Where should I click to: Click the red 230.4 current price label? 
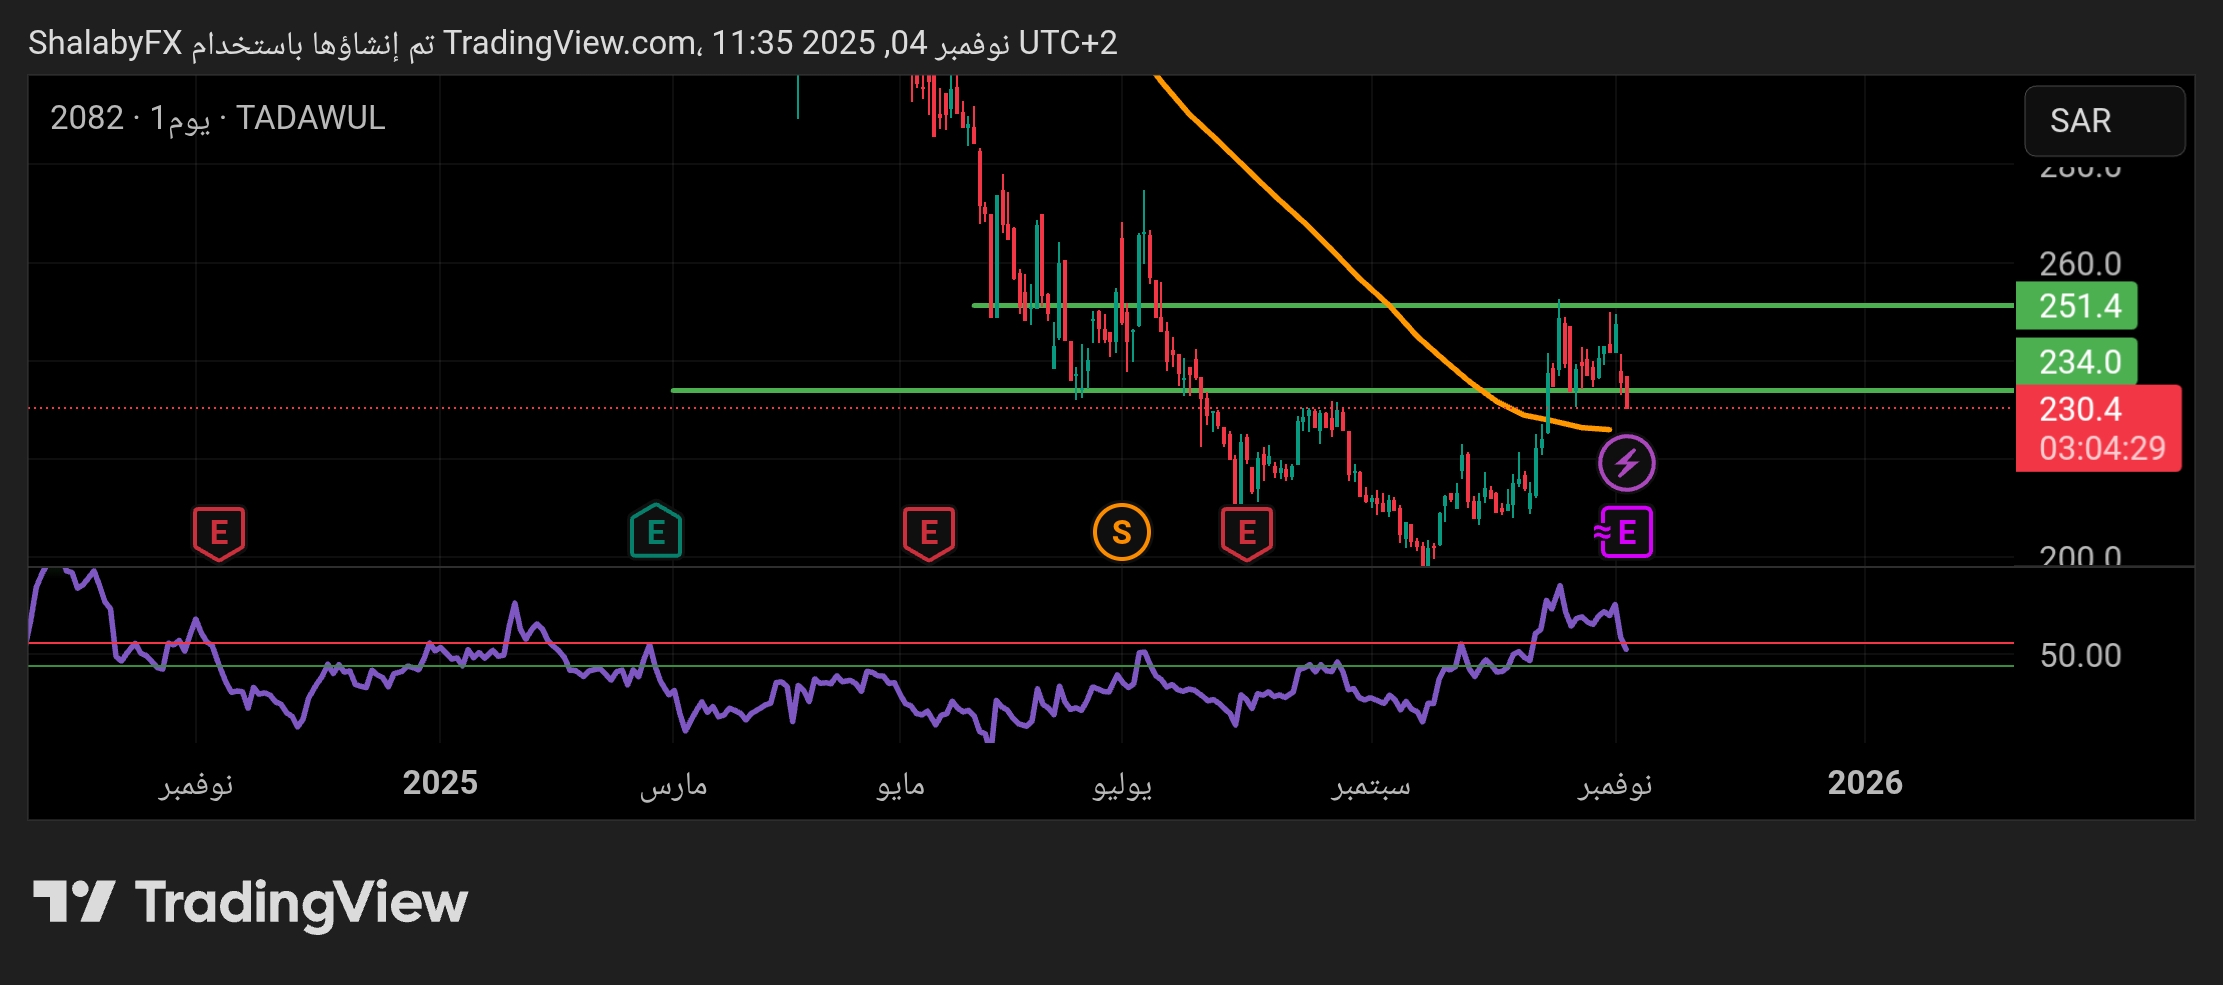(x=2097, y=428)
